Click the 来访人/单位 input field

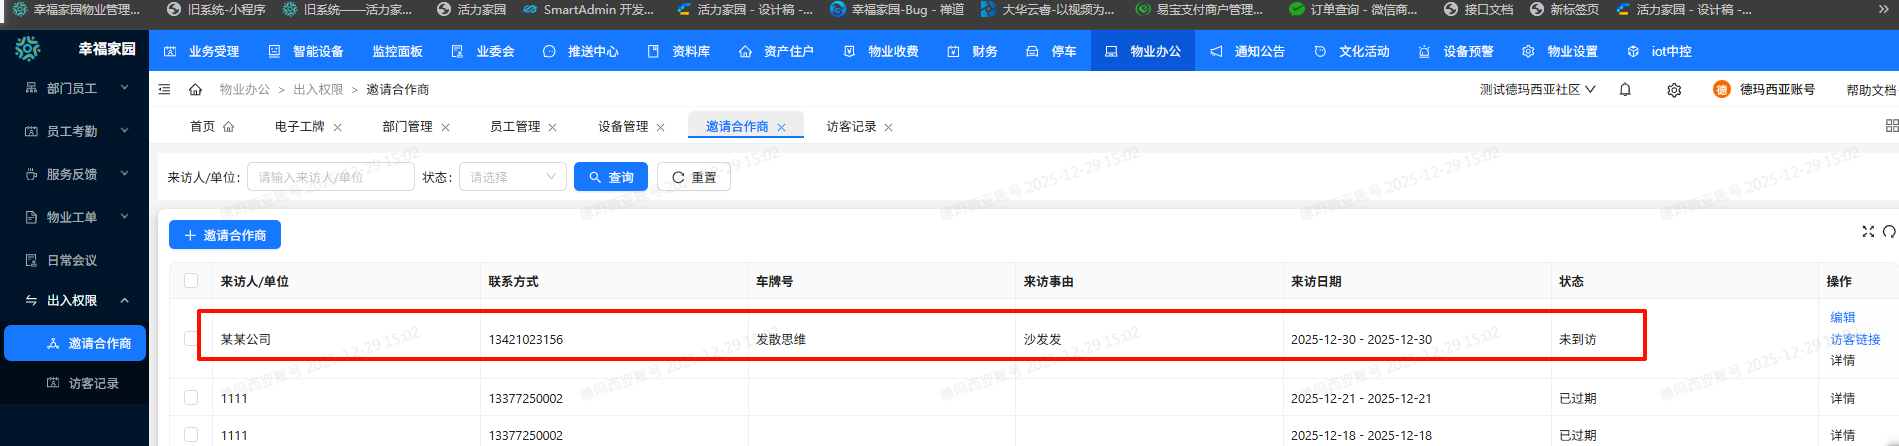pyautogui.click(x=330, y=177)
